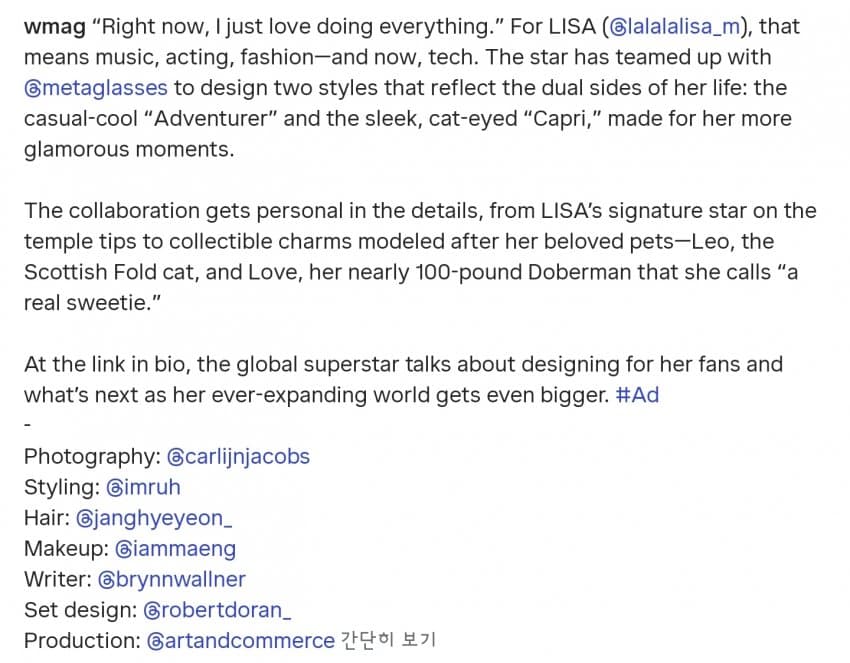Click the Threads icon before robertdoran_
This screenshot has width=850, height=663.
(152, 611)
